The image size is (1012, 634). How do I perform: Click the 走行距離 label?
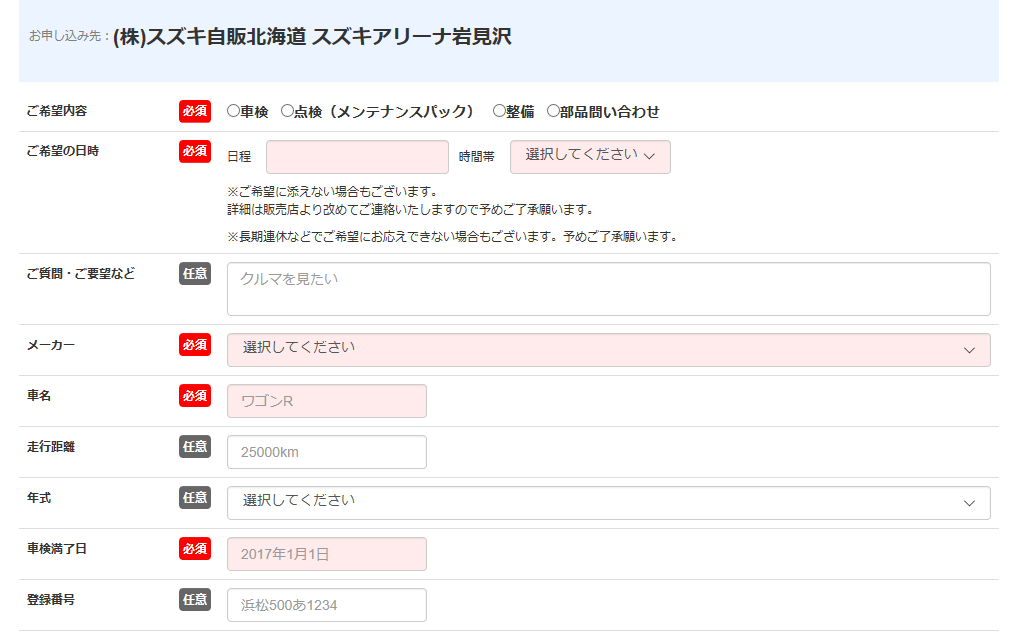51,447
